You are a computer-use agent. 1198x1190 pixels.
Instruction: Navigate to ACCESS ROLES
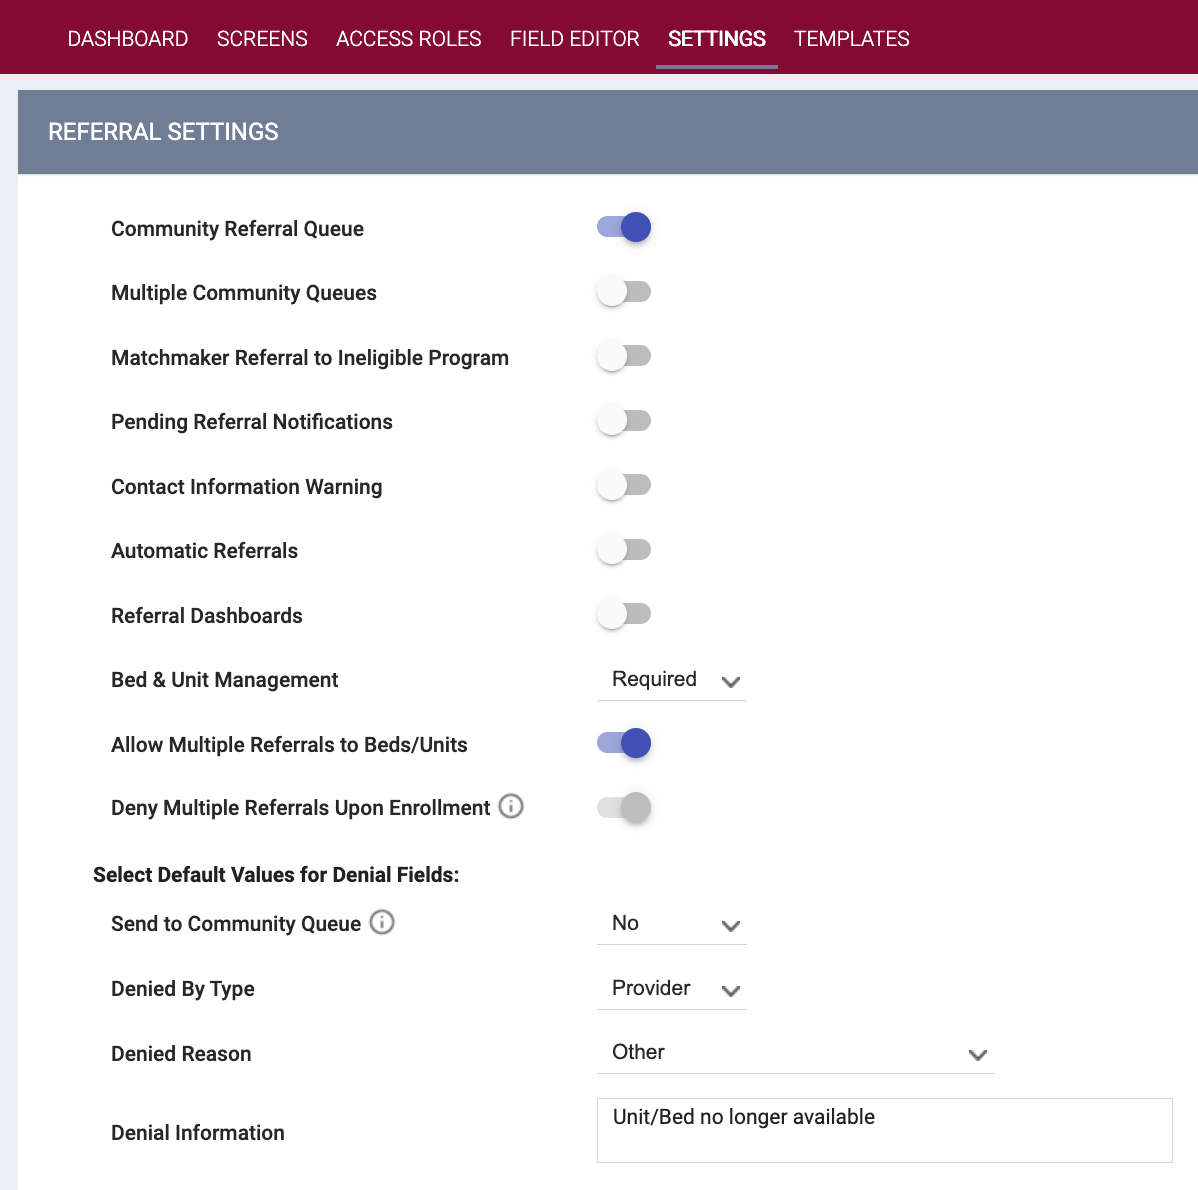[408, 39]
